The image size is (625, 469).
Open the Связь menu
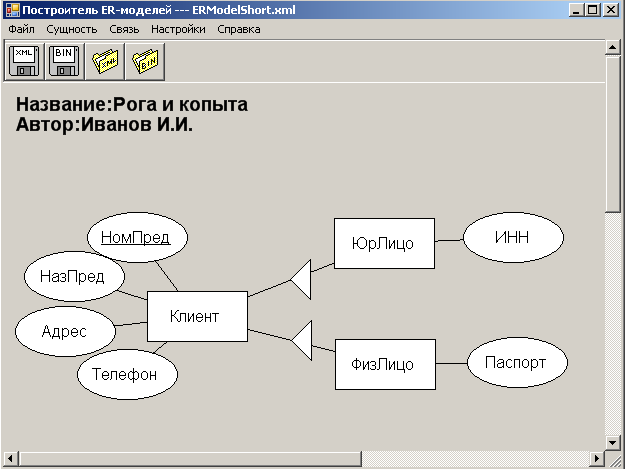(124, 29)
